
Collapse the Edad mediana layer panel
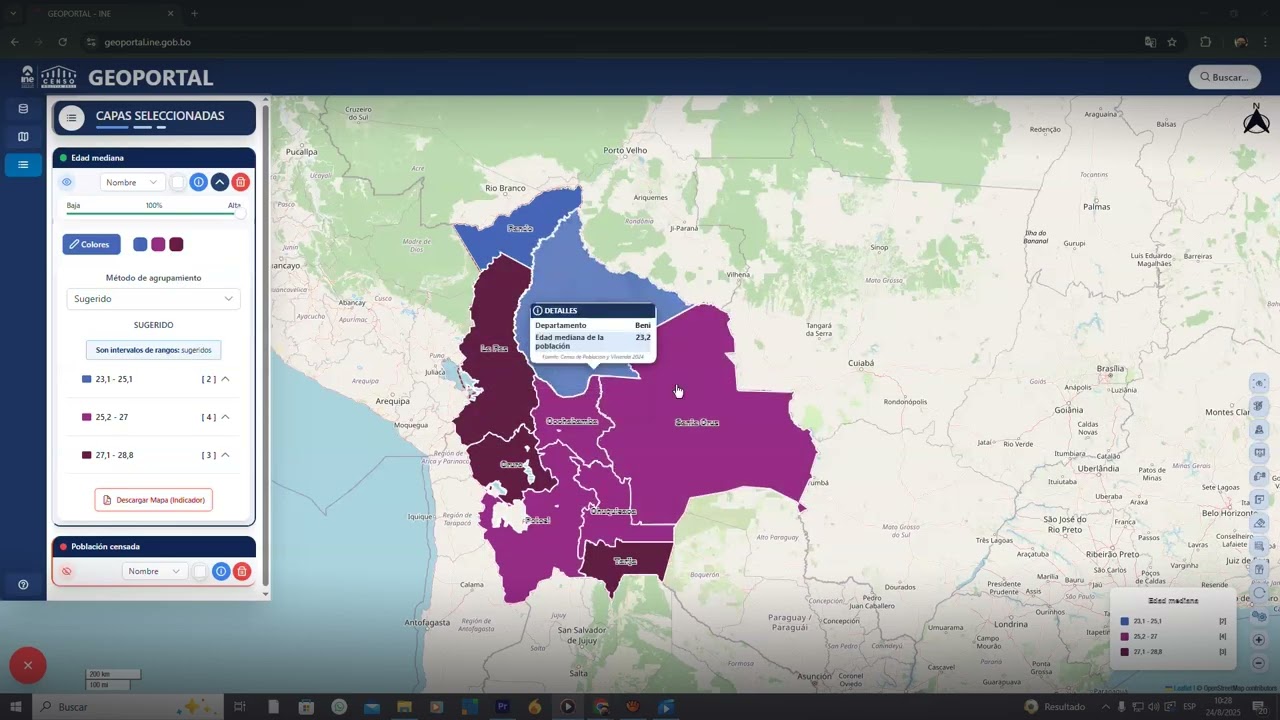click(219, 182)
